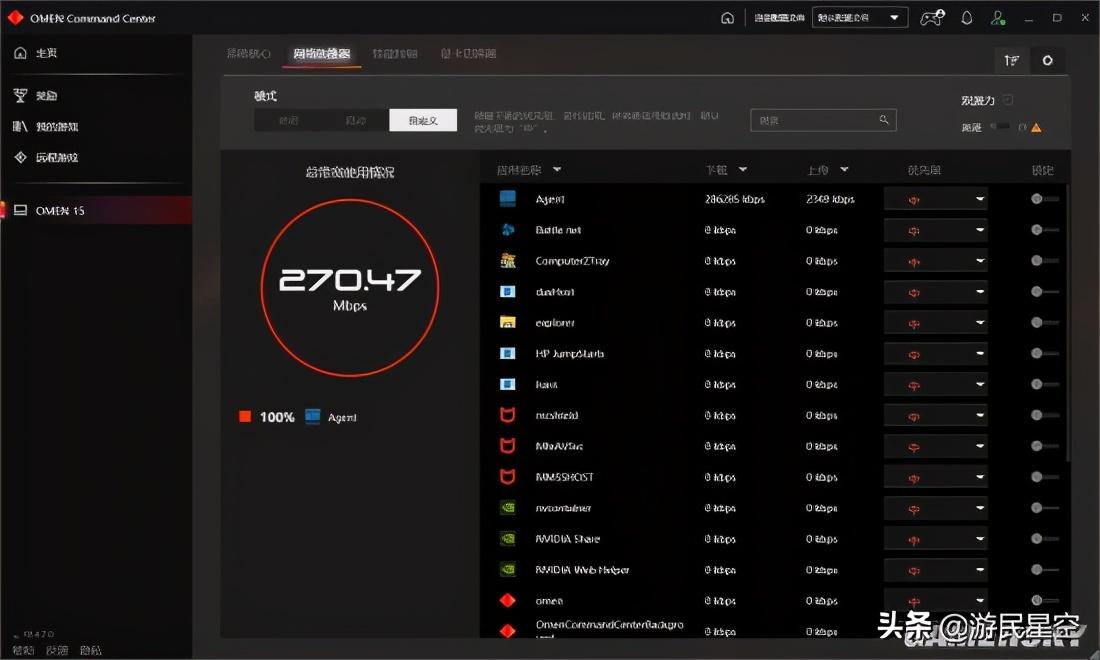The height and width of the screenshot is (660, 1100).
Task: Select the highlighted 自定义 custom mode button
Action: click(423, 120)
